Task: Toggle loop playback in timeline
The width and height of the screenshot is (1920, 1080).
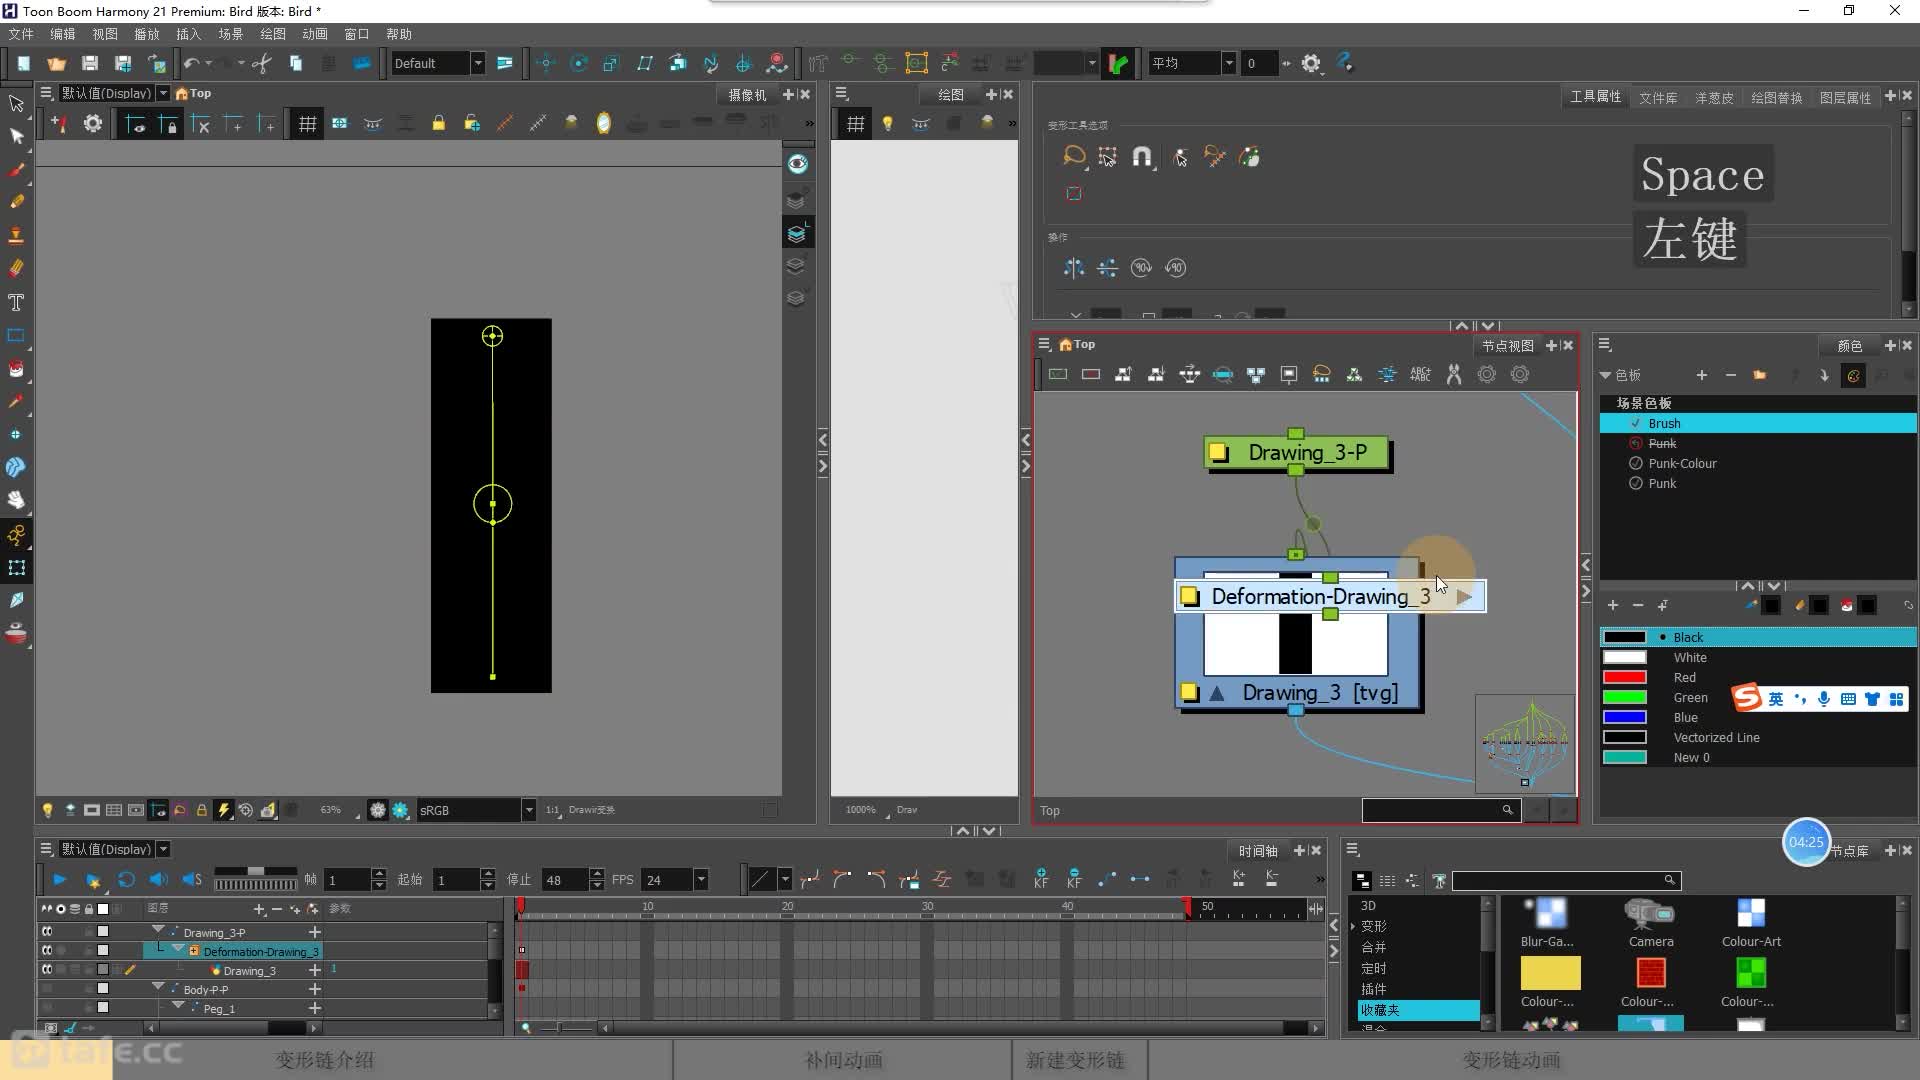Action: 126,879
